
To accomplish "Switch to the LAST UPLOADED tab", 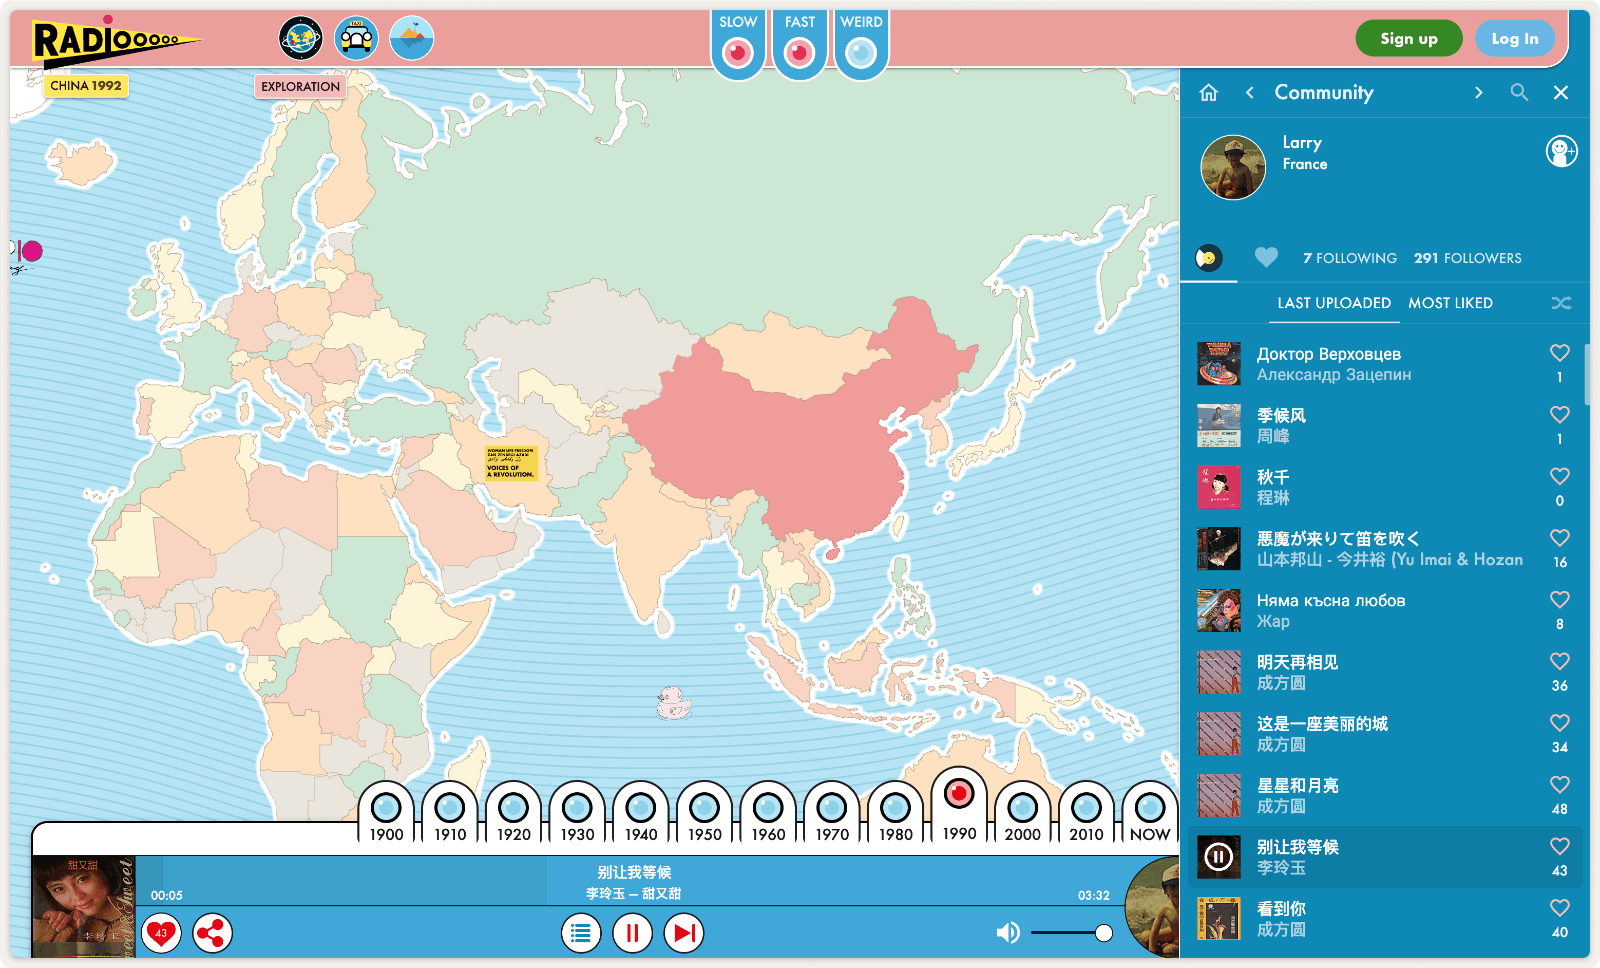I will (1333, 303).
